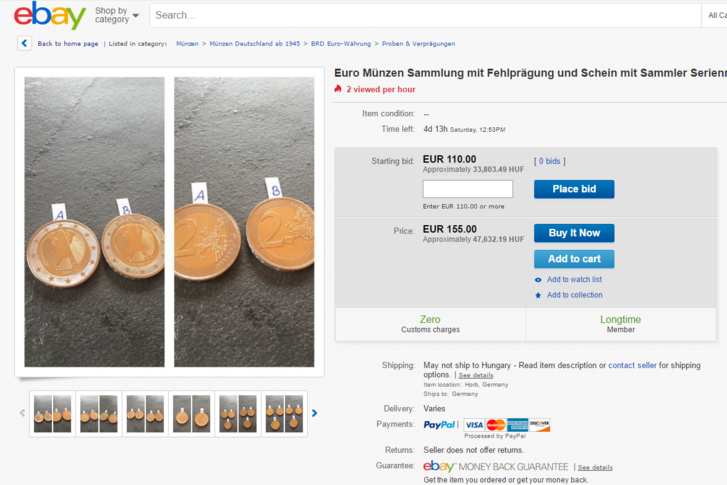Click the eBay Money Back Guarantee logo
Image resolution: width=727 pixels, height=485 pixels.
[496, 466]
